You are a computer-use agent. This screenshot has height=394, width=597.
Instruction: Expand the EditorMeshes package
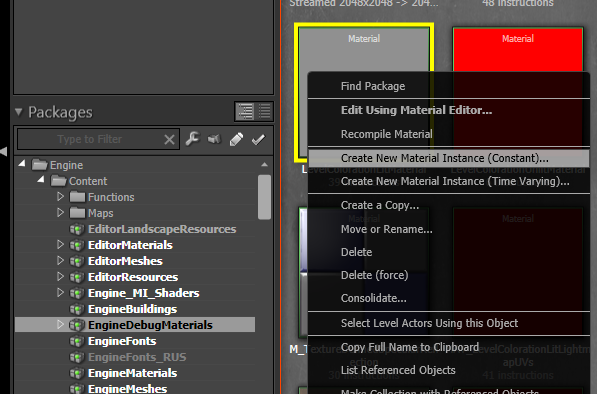point(60,260)
